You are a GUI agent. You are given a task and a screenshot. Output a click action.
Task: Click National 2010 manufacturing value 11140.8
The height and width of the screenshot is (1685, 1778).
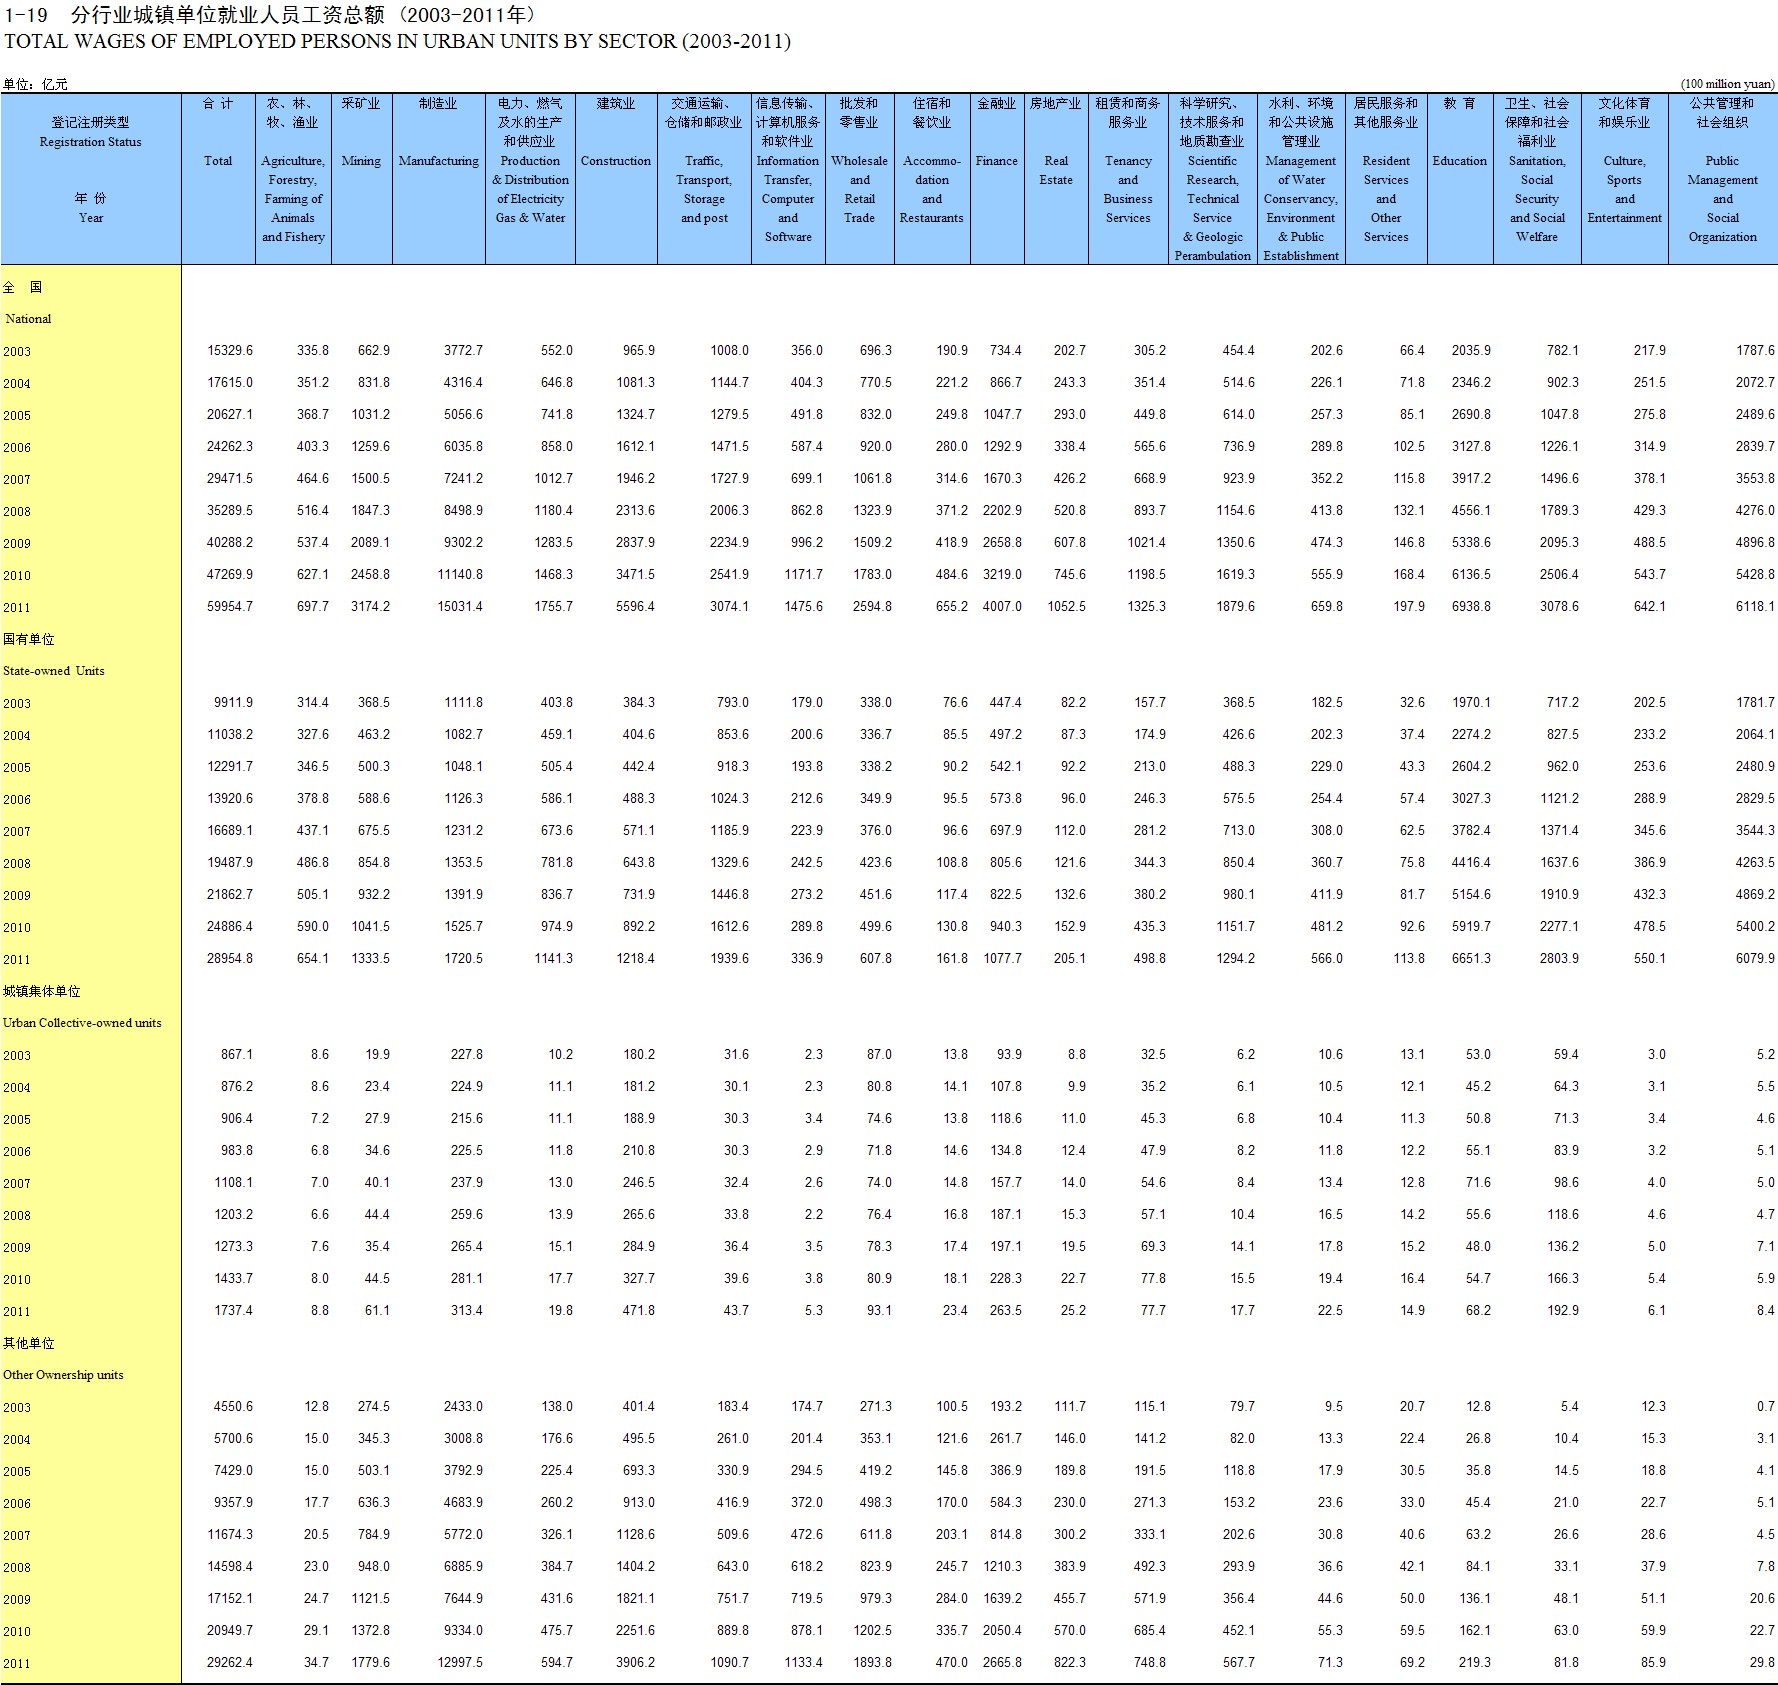click(x=460, y=575)
